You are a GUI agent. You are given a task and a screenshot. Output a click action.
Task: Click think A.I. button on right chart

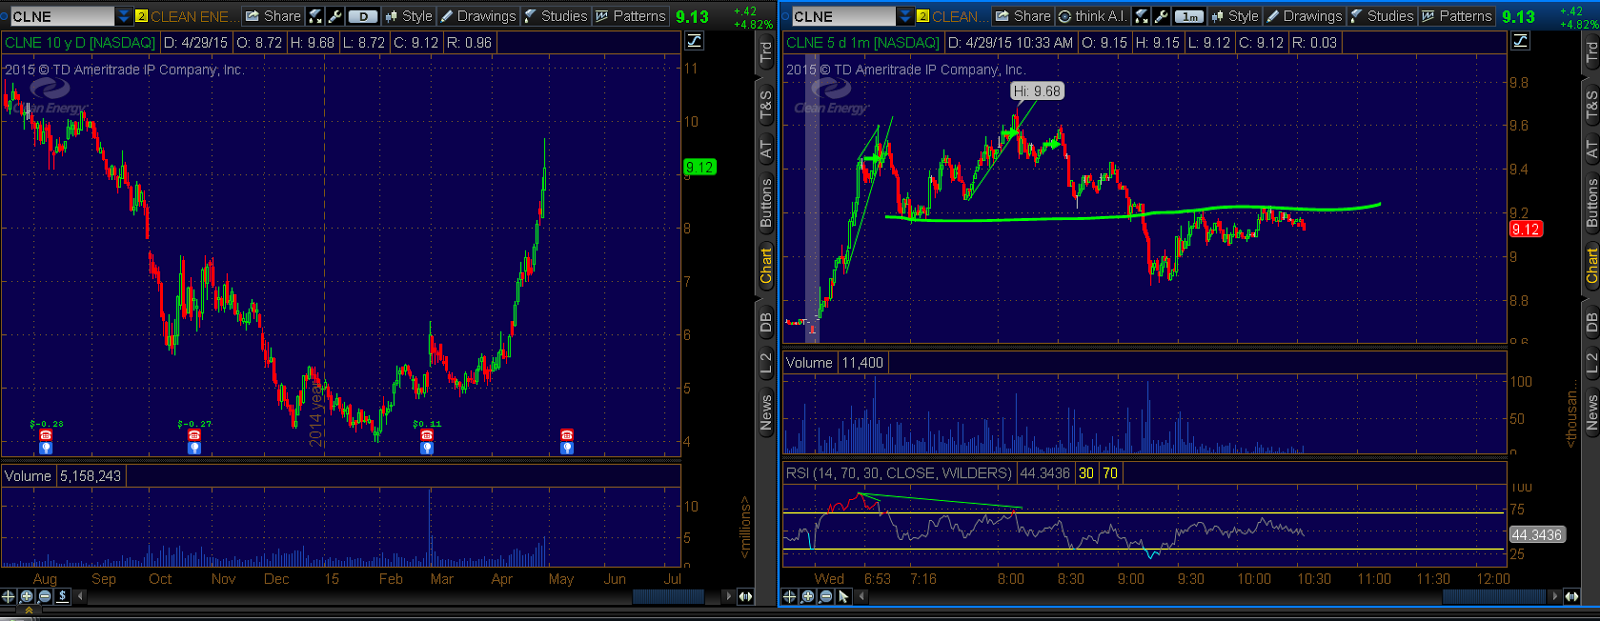pyautogui.click(x=1093, y=16)
